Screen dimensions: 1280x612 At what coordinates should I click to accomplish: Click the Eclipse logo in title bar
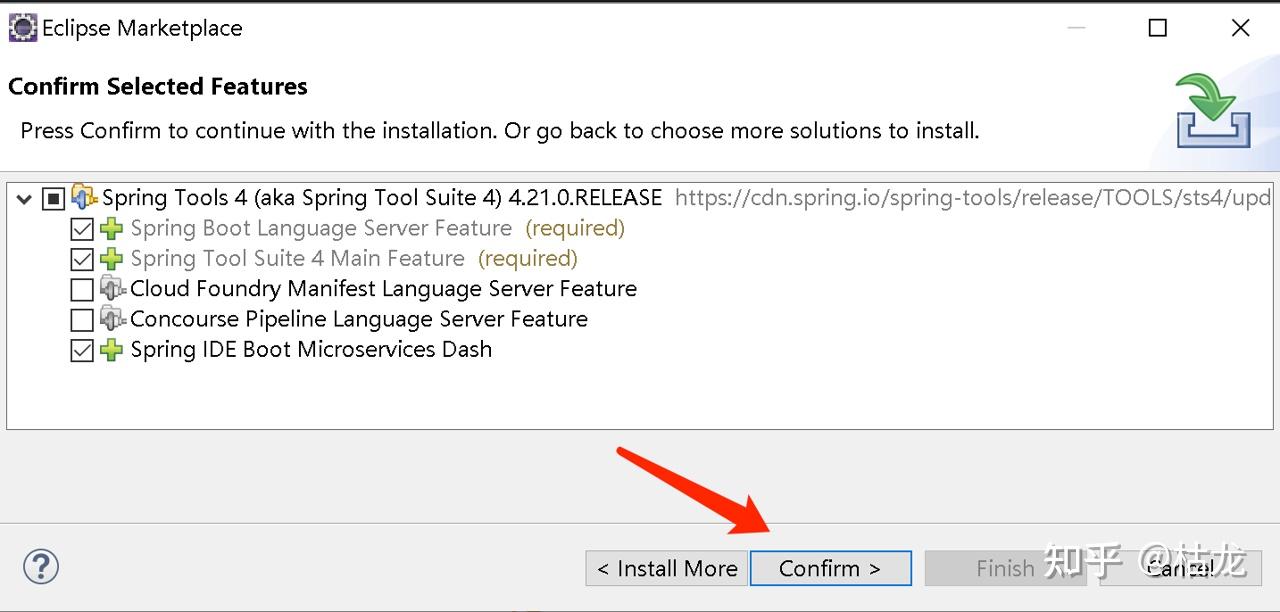tap(22, 28)
